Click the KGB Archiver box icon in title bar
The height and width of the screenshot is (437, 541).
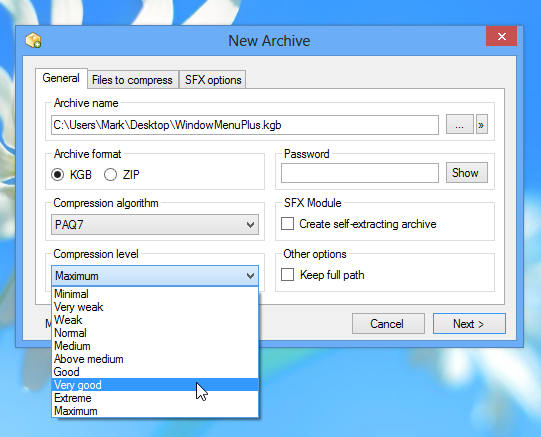tap(33, 40)
